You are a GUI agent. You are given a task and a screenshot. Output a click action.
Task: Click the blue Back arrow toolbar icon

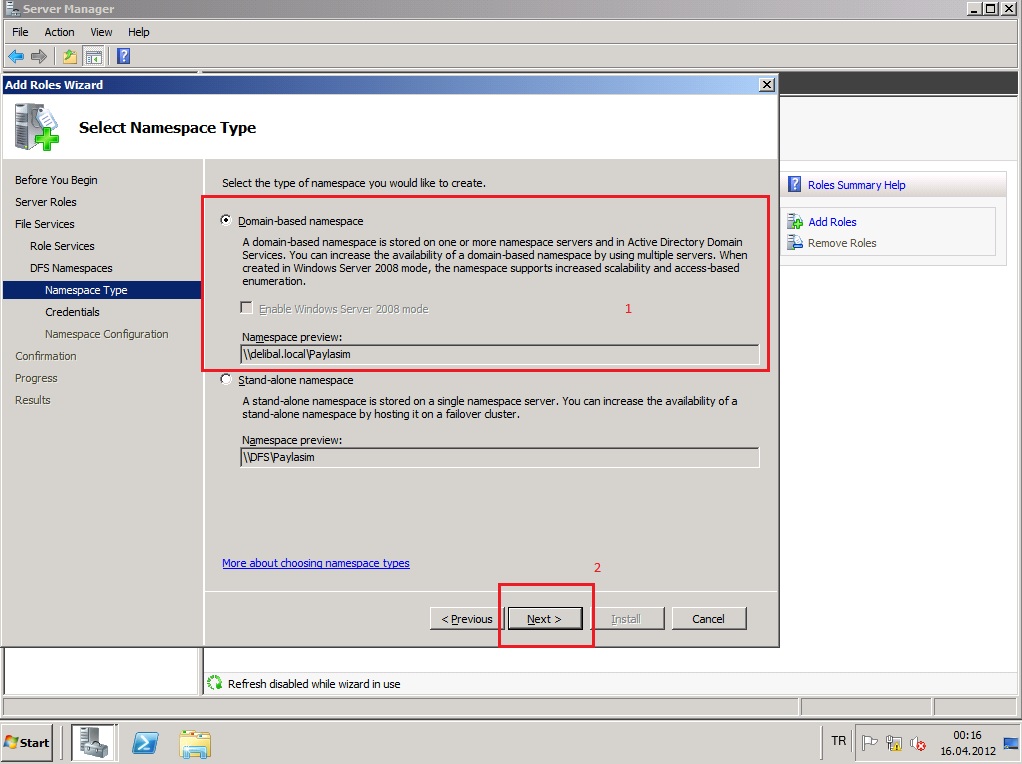pyautogui.click(x=16, y=57)
